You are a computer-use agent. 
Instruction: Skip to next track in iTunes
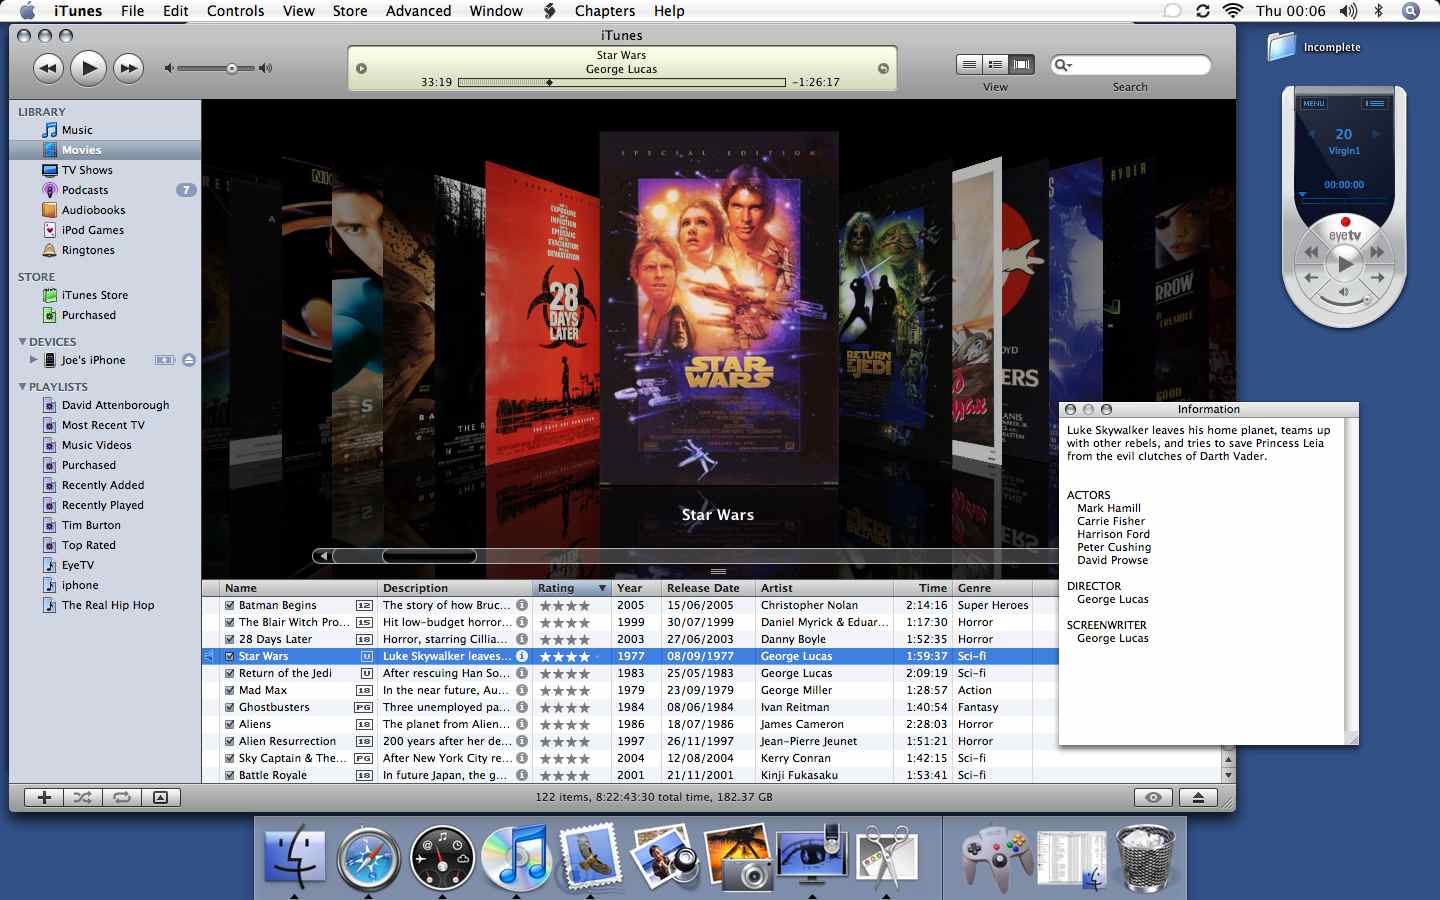[x=128, y=68]
